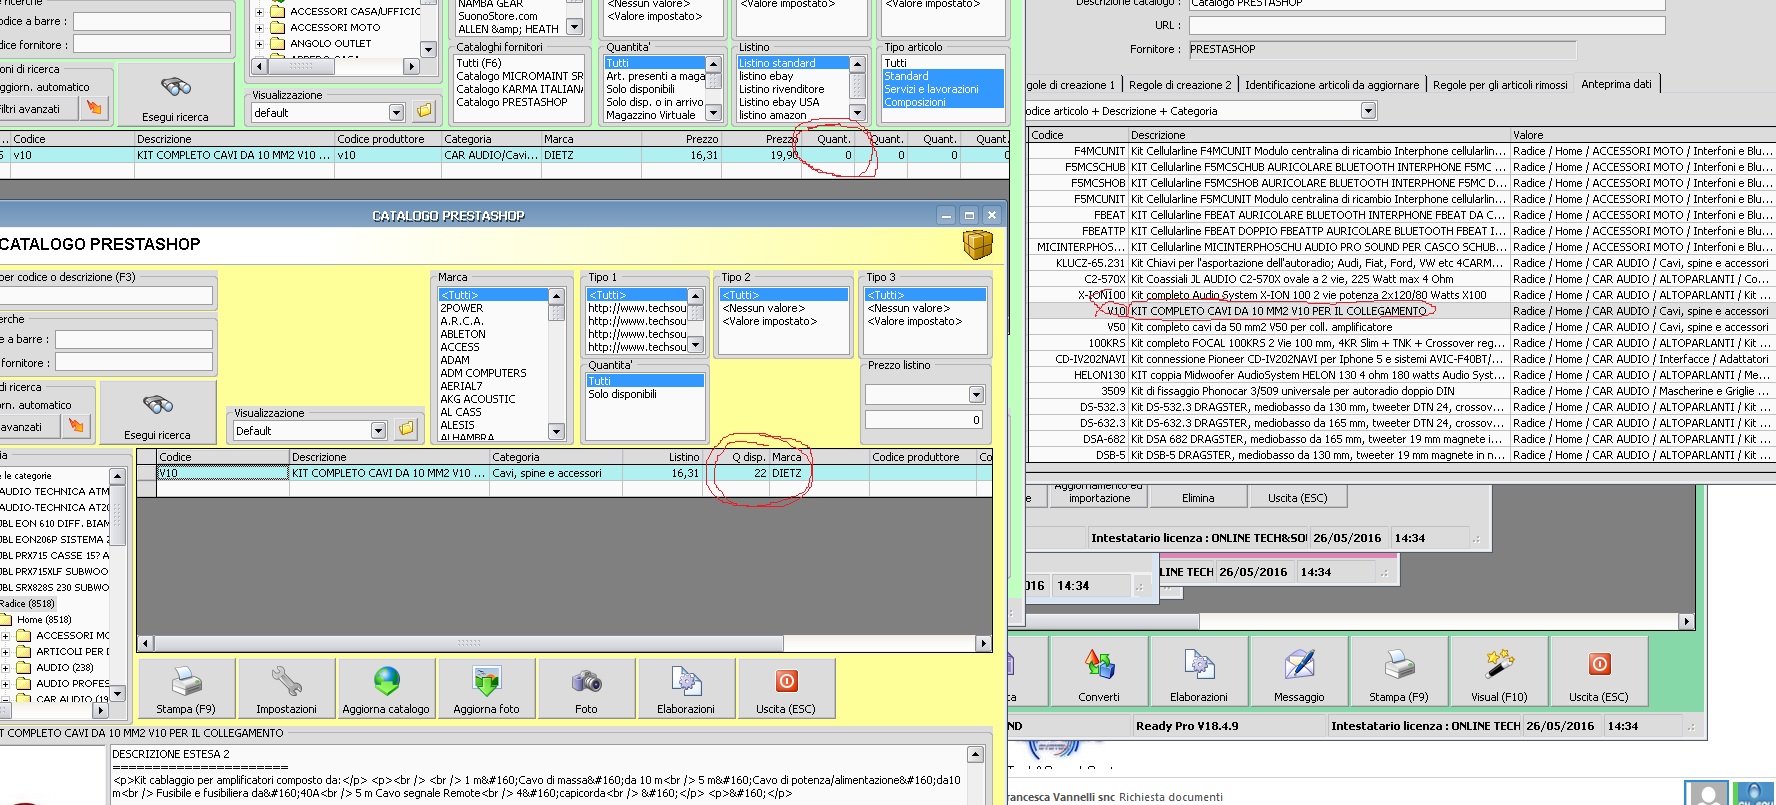This screenshot has height=805, width=1776.
Task: Click the Converti icon
Action: tap(1099, 664)
